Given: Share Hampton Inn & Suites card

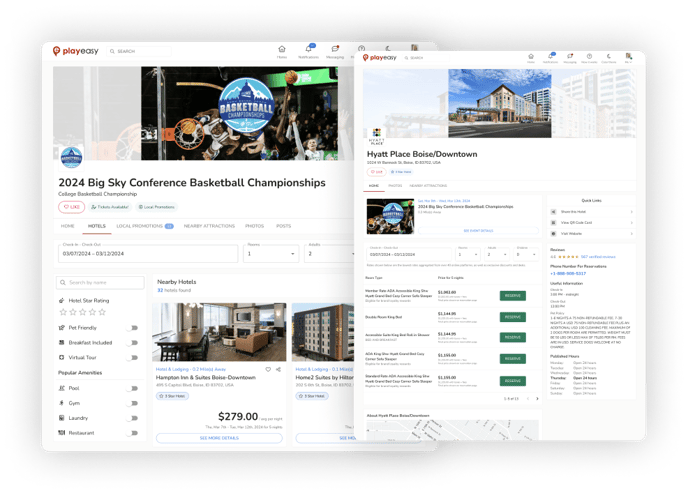Looking at the screenshot, I should coord(279,369).
